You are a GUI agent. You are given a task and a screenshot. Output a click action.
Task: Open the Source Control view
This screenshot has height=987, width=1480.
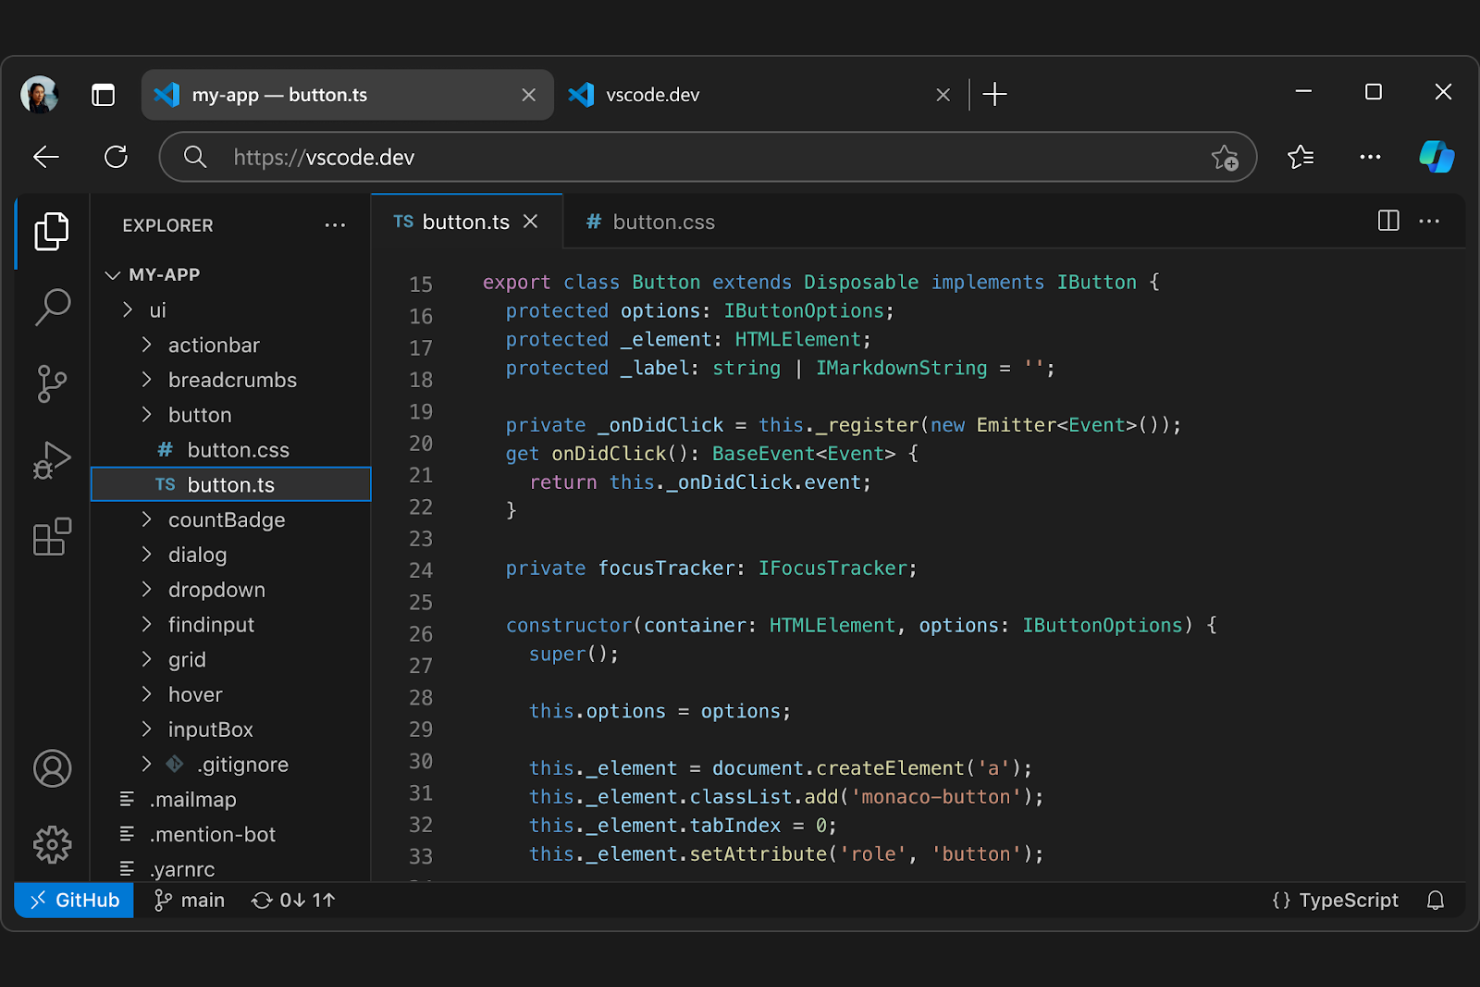tap(52, 384)
